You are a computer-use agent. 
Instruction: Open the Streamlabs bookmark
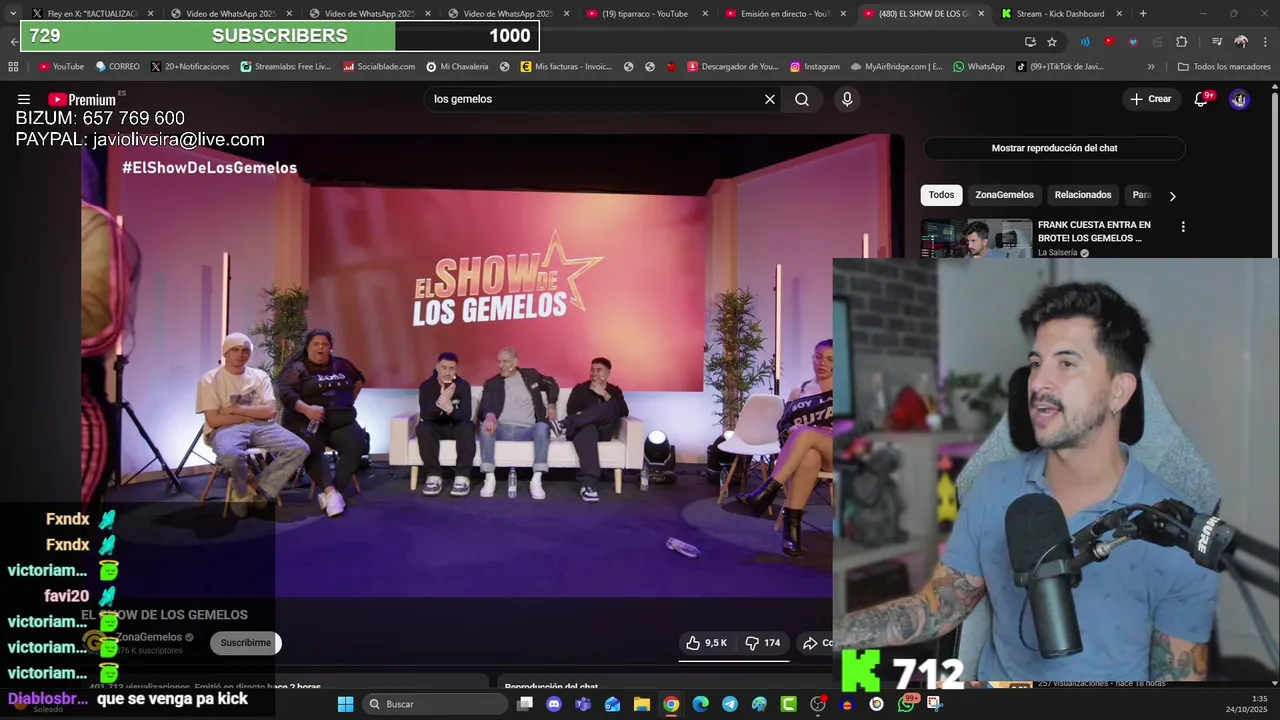click(285, 67)
